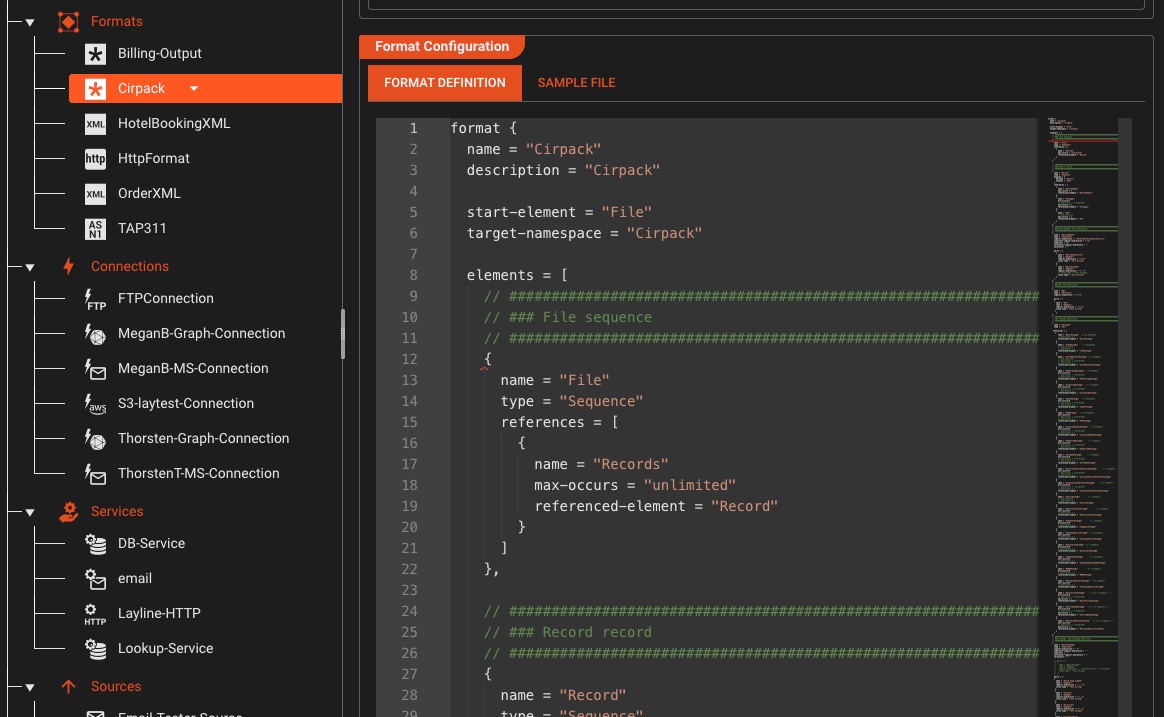Click the DB-Service gears icon

95,543
